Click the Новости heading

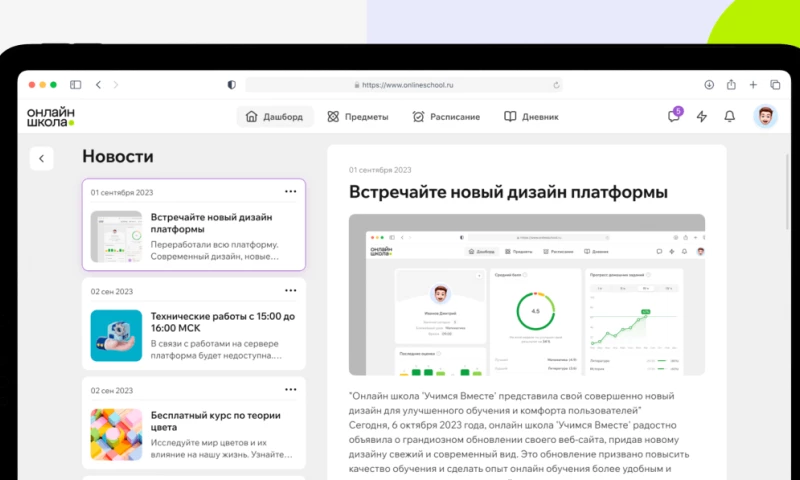tap(118, 156)
